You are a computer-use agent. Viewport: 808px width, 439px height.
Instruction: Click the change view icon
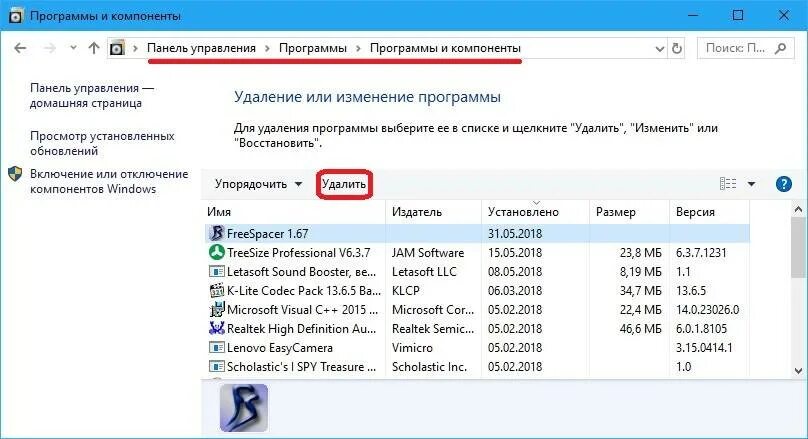pos(728,184)
